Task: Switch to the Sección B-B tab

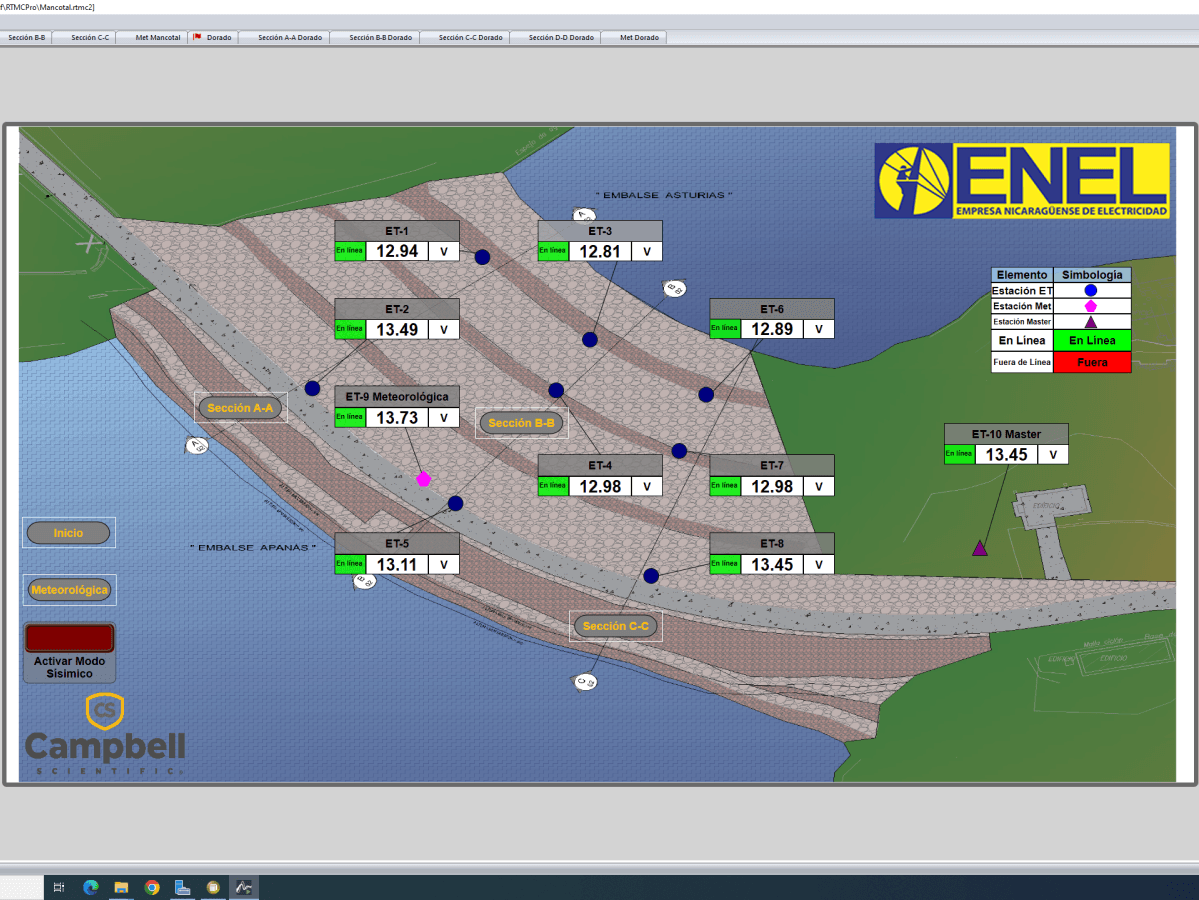Action: 26,37
